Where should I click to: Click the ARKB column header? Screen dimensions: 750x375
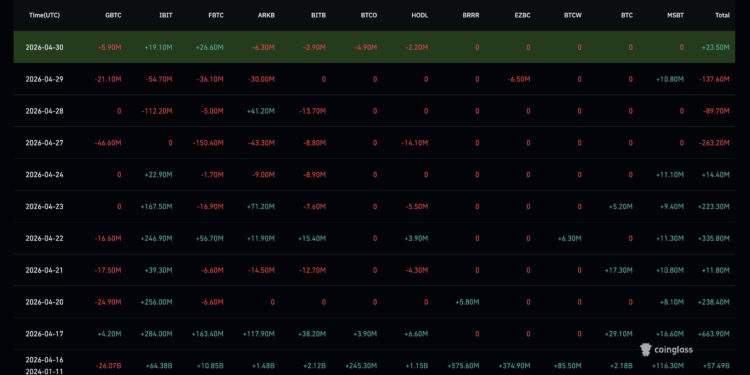[266, 15]
